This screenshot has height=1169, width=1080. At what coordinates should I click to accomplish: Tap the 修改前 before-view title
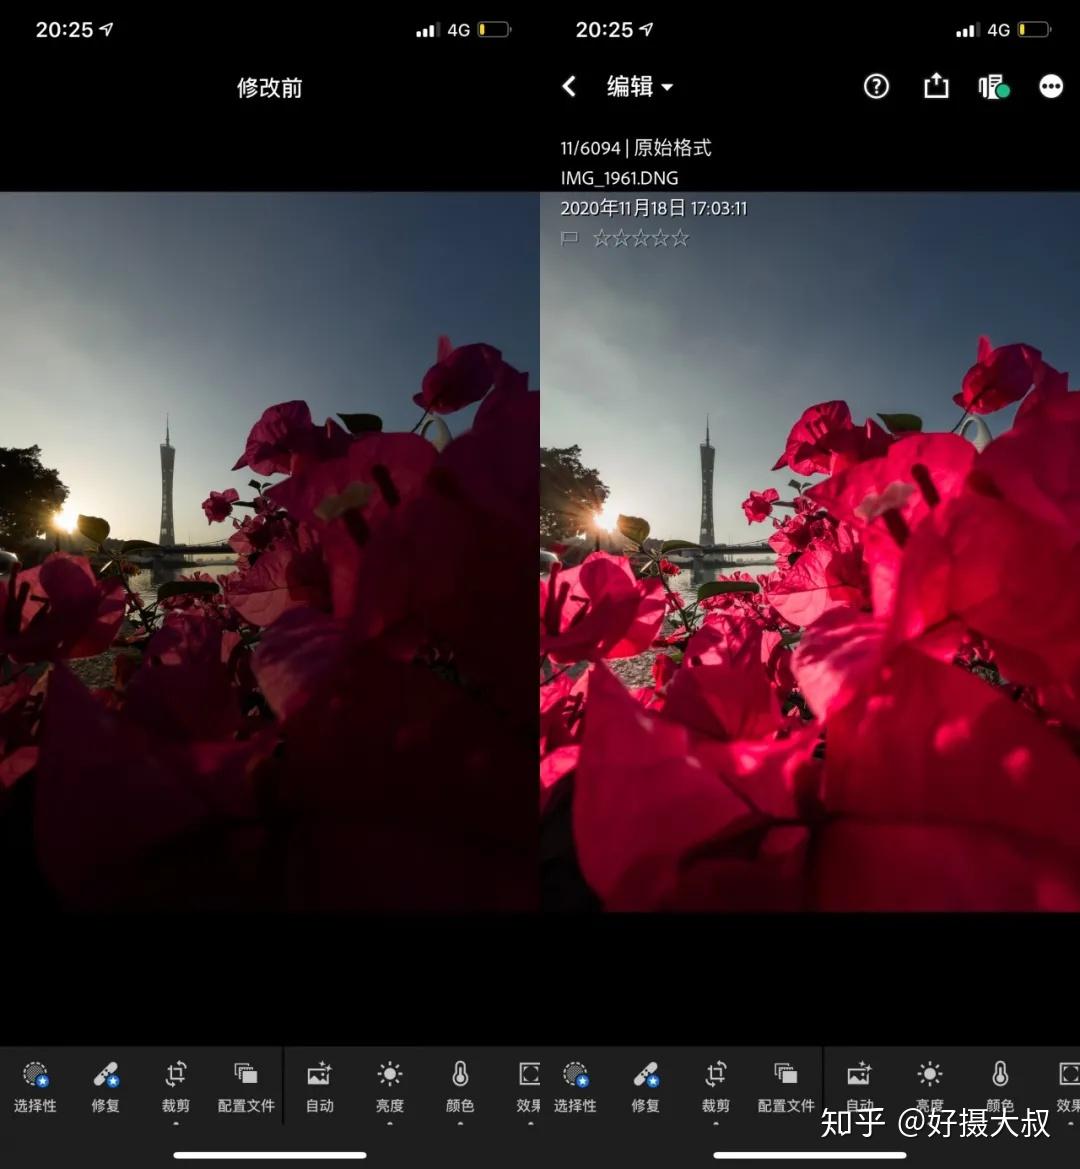270,88
